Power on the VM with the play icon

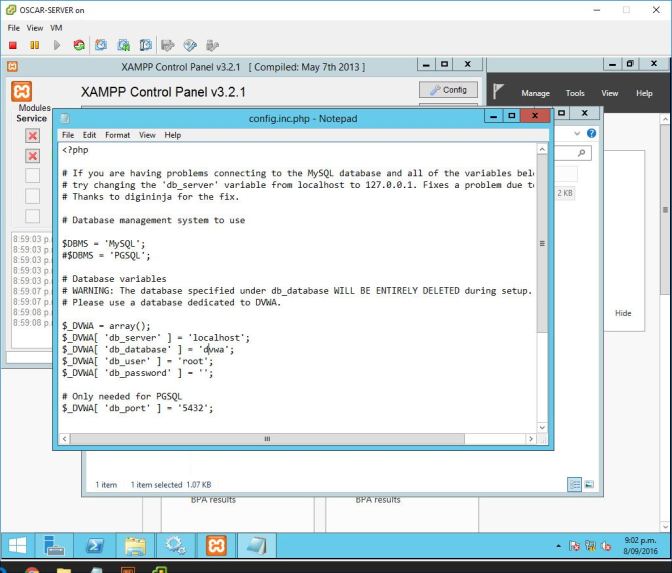point(57,45)
